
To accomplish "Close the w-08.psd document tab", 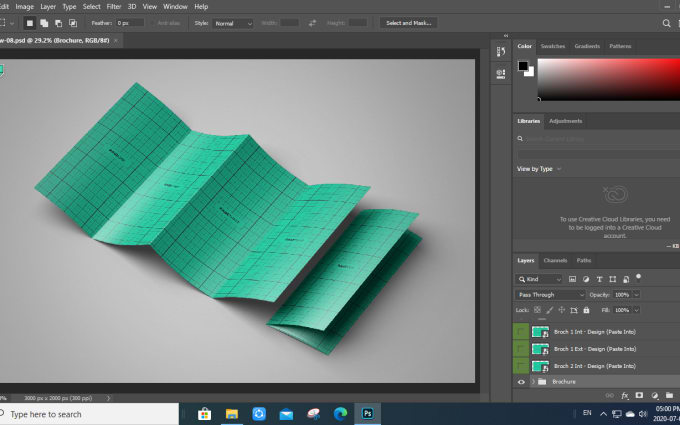I will [x=116, y=40].
